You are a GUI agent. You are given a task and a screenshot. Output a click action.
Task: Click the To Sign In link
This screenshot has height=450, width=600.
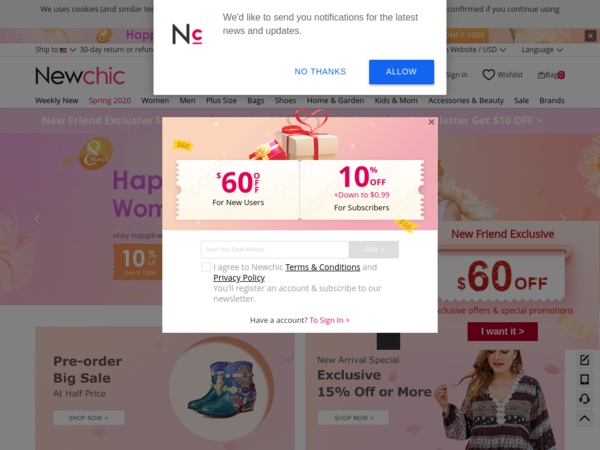point(329,320)
